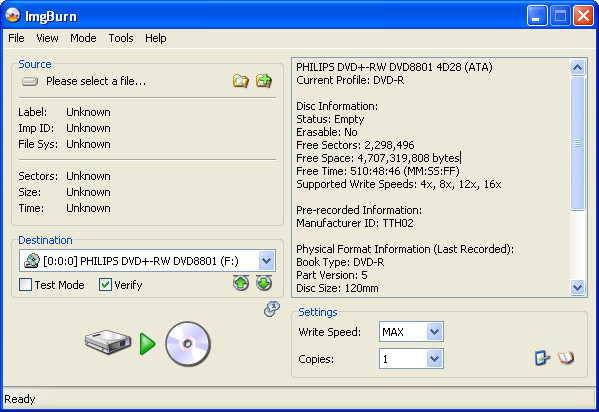Viewport: 599px width, 412px height.
Task: Enable the Test Mode checkbox
Action: tap(26, 285)
